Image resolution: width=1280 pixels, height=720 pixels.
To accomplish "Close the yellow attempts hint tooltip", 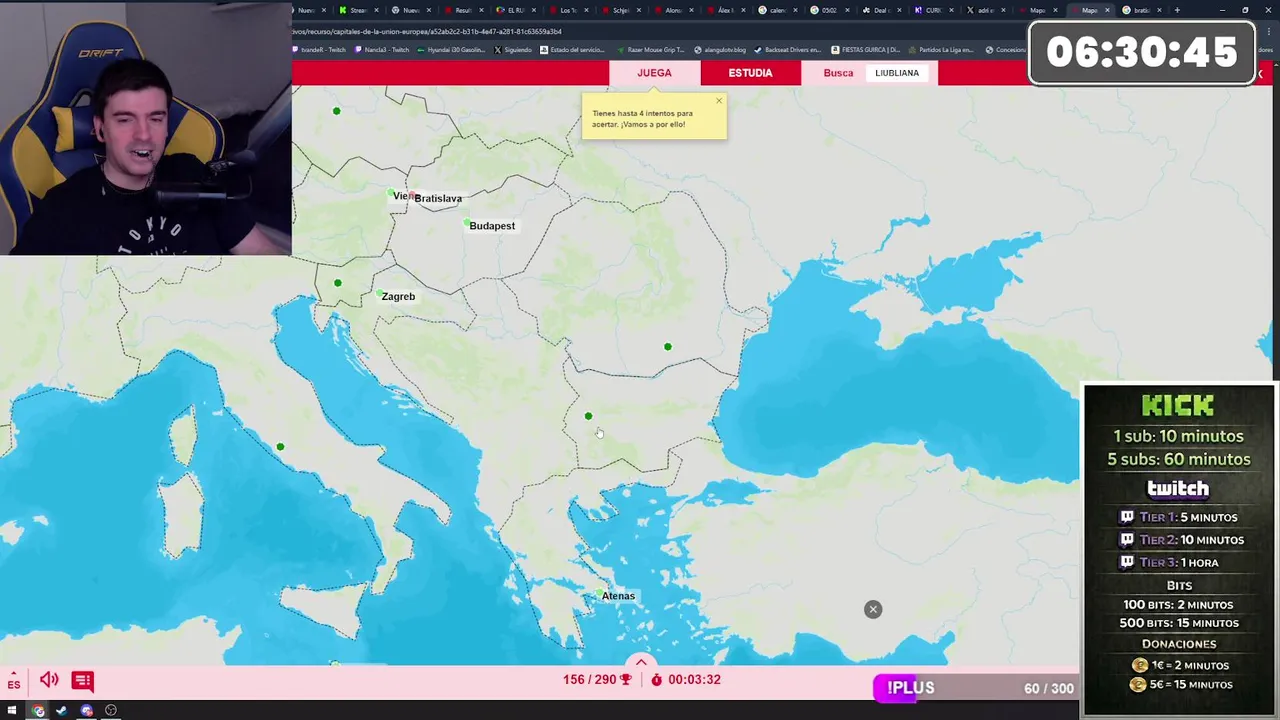I will (718, 101).
